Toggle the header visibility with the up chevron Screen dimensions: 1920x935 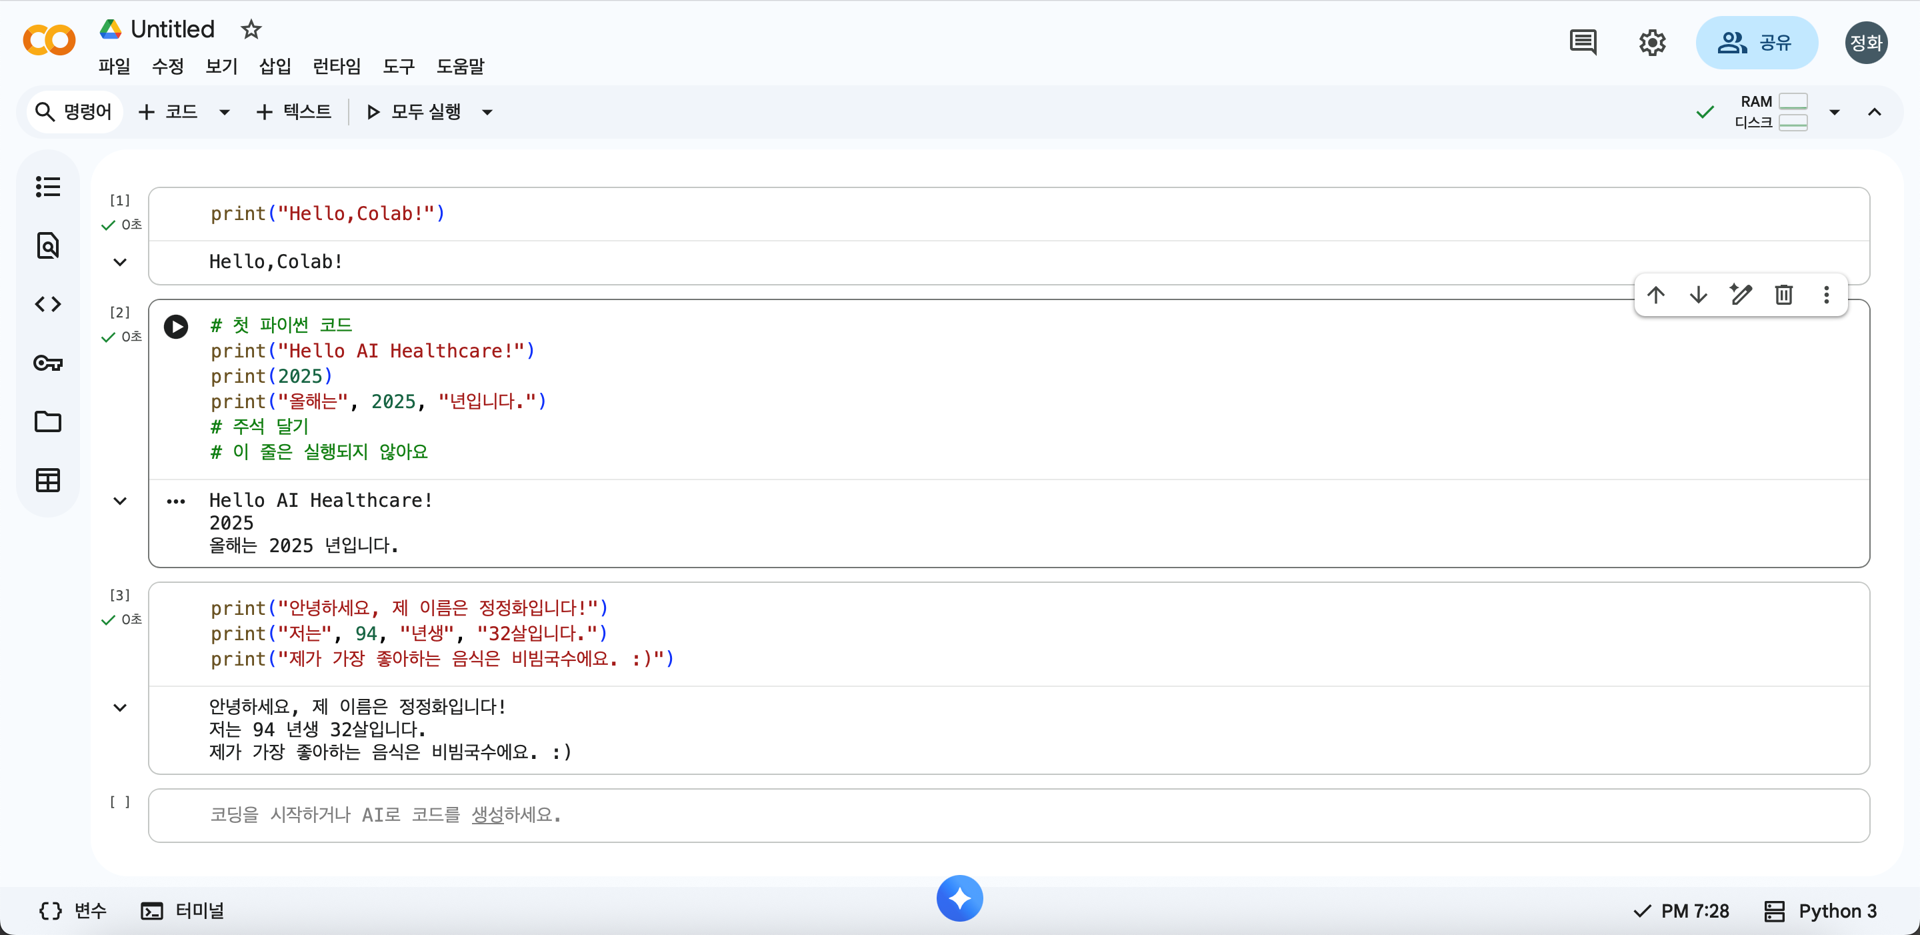point(1875,112)
